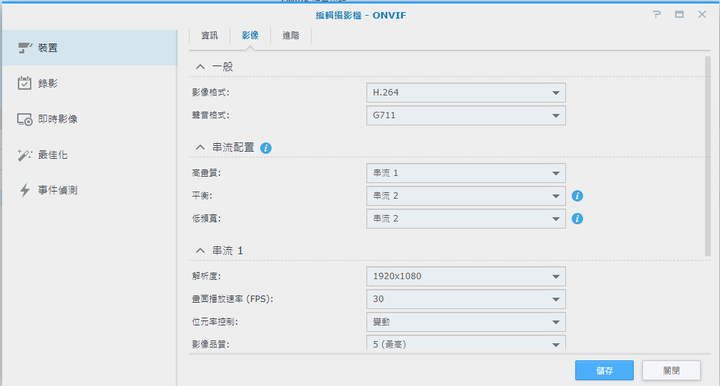Viewport: 720px width, 386px height.
Task: Click the 儲存 (Save) button
Action: pos(604,370)
